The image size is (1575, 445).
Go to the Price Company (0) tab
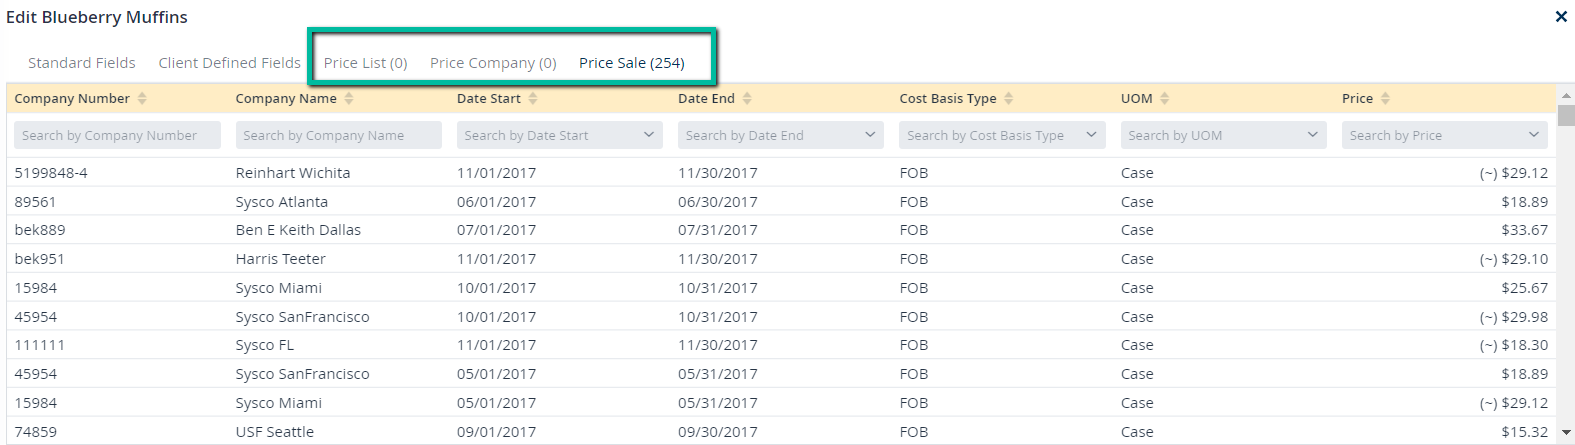click(493, 63)
